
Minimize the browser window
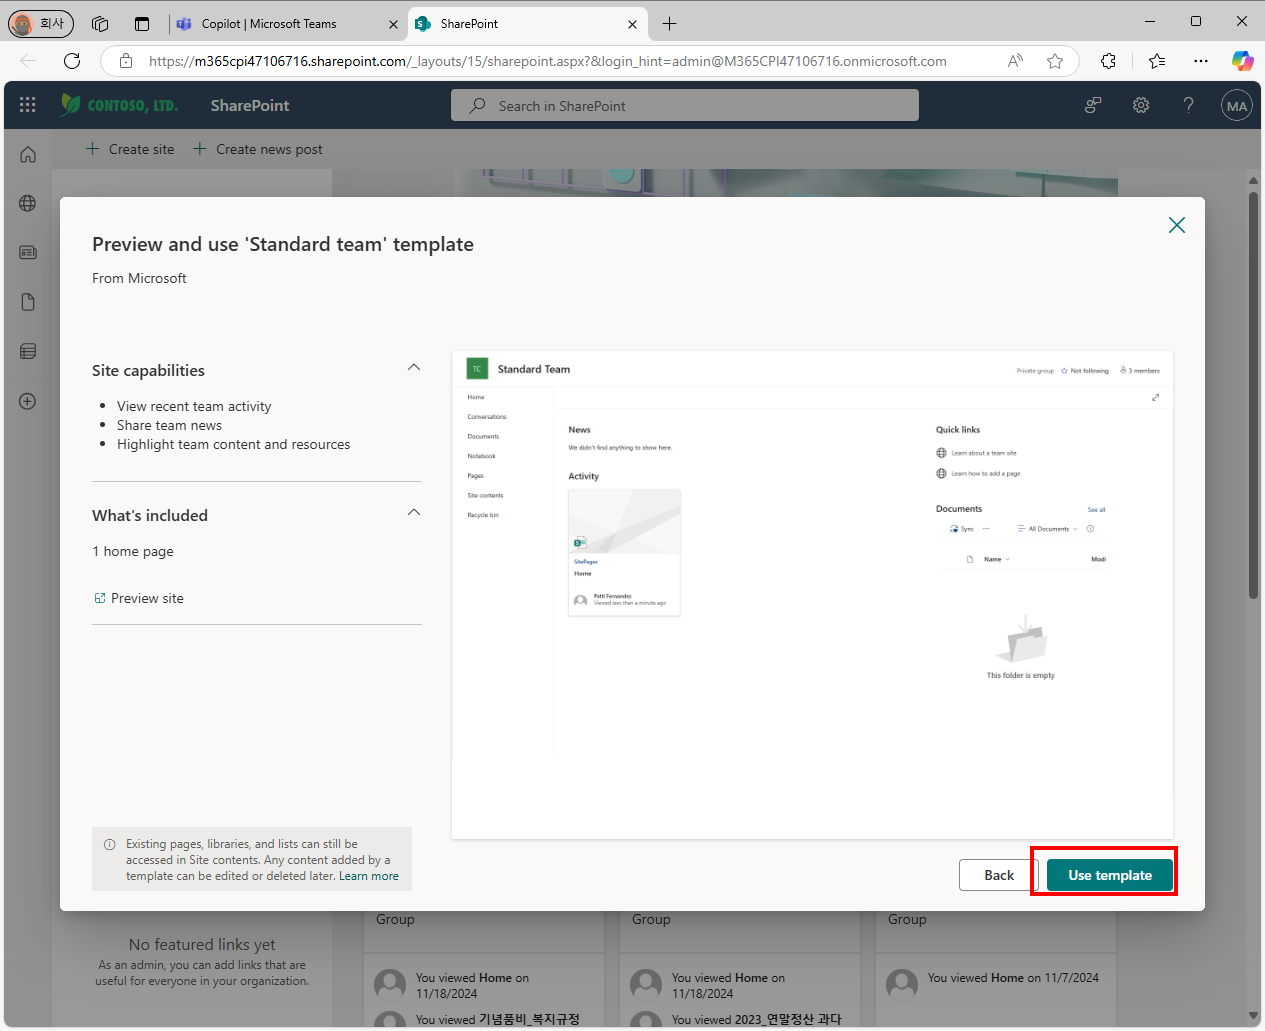pyautogui.click(x=1150, y=21)
